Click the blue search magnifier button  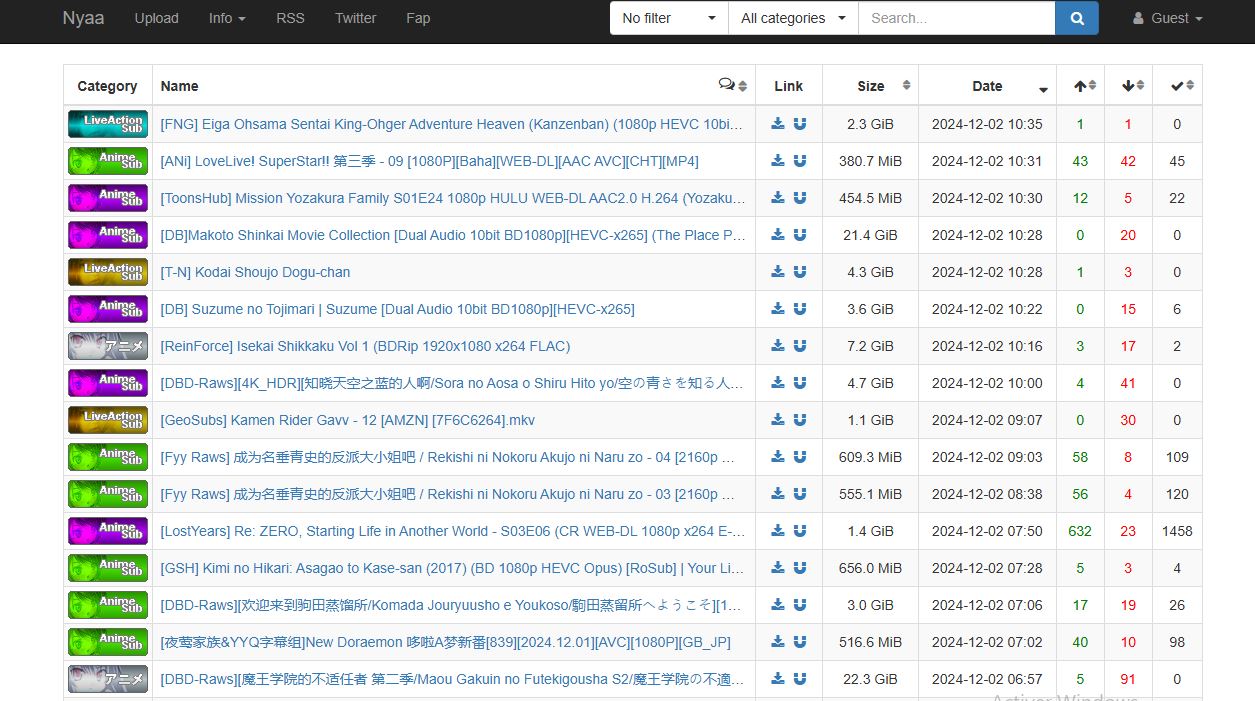[1076, 18]
